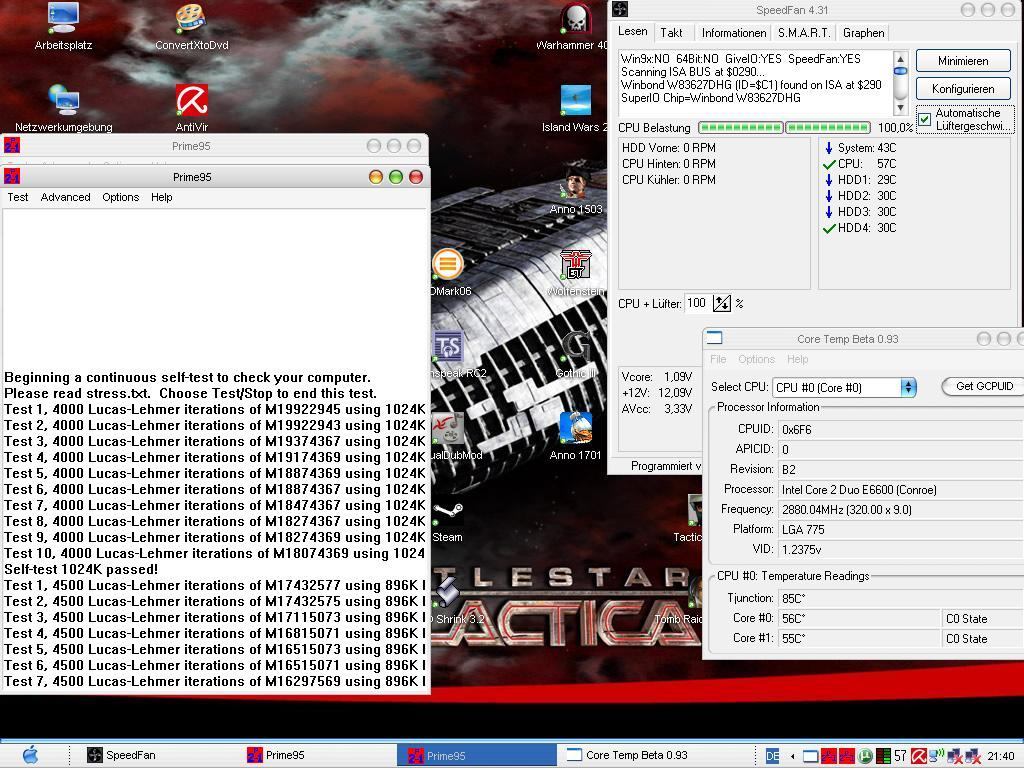Open the Help menu in Core Temp
The width and height of the screenshot is (1024, 770).
tap(797, 359)
